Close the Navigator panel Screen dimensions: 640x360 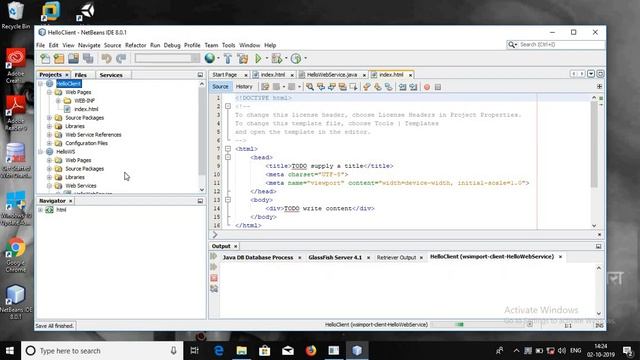click(71, 201)
